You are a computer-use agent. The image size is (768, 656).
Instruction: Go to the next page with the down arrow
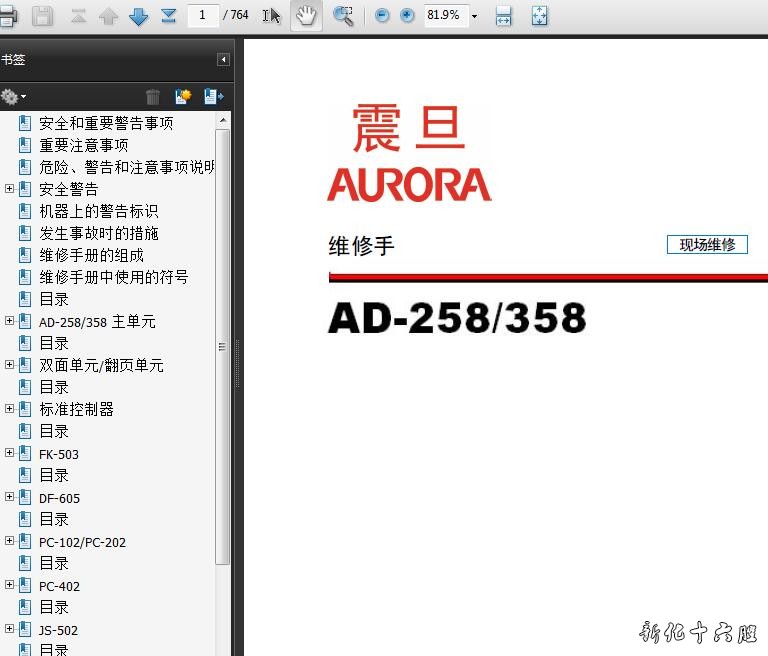pyautogui.click(x=138, y=16)
